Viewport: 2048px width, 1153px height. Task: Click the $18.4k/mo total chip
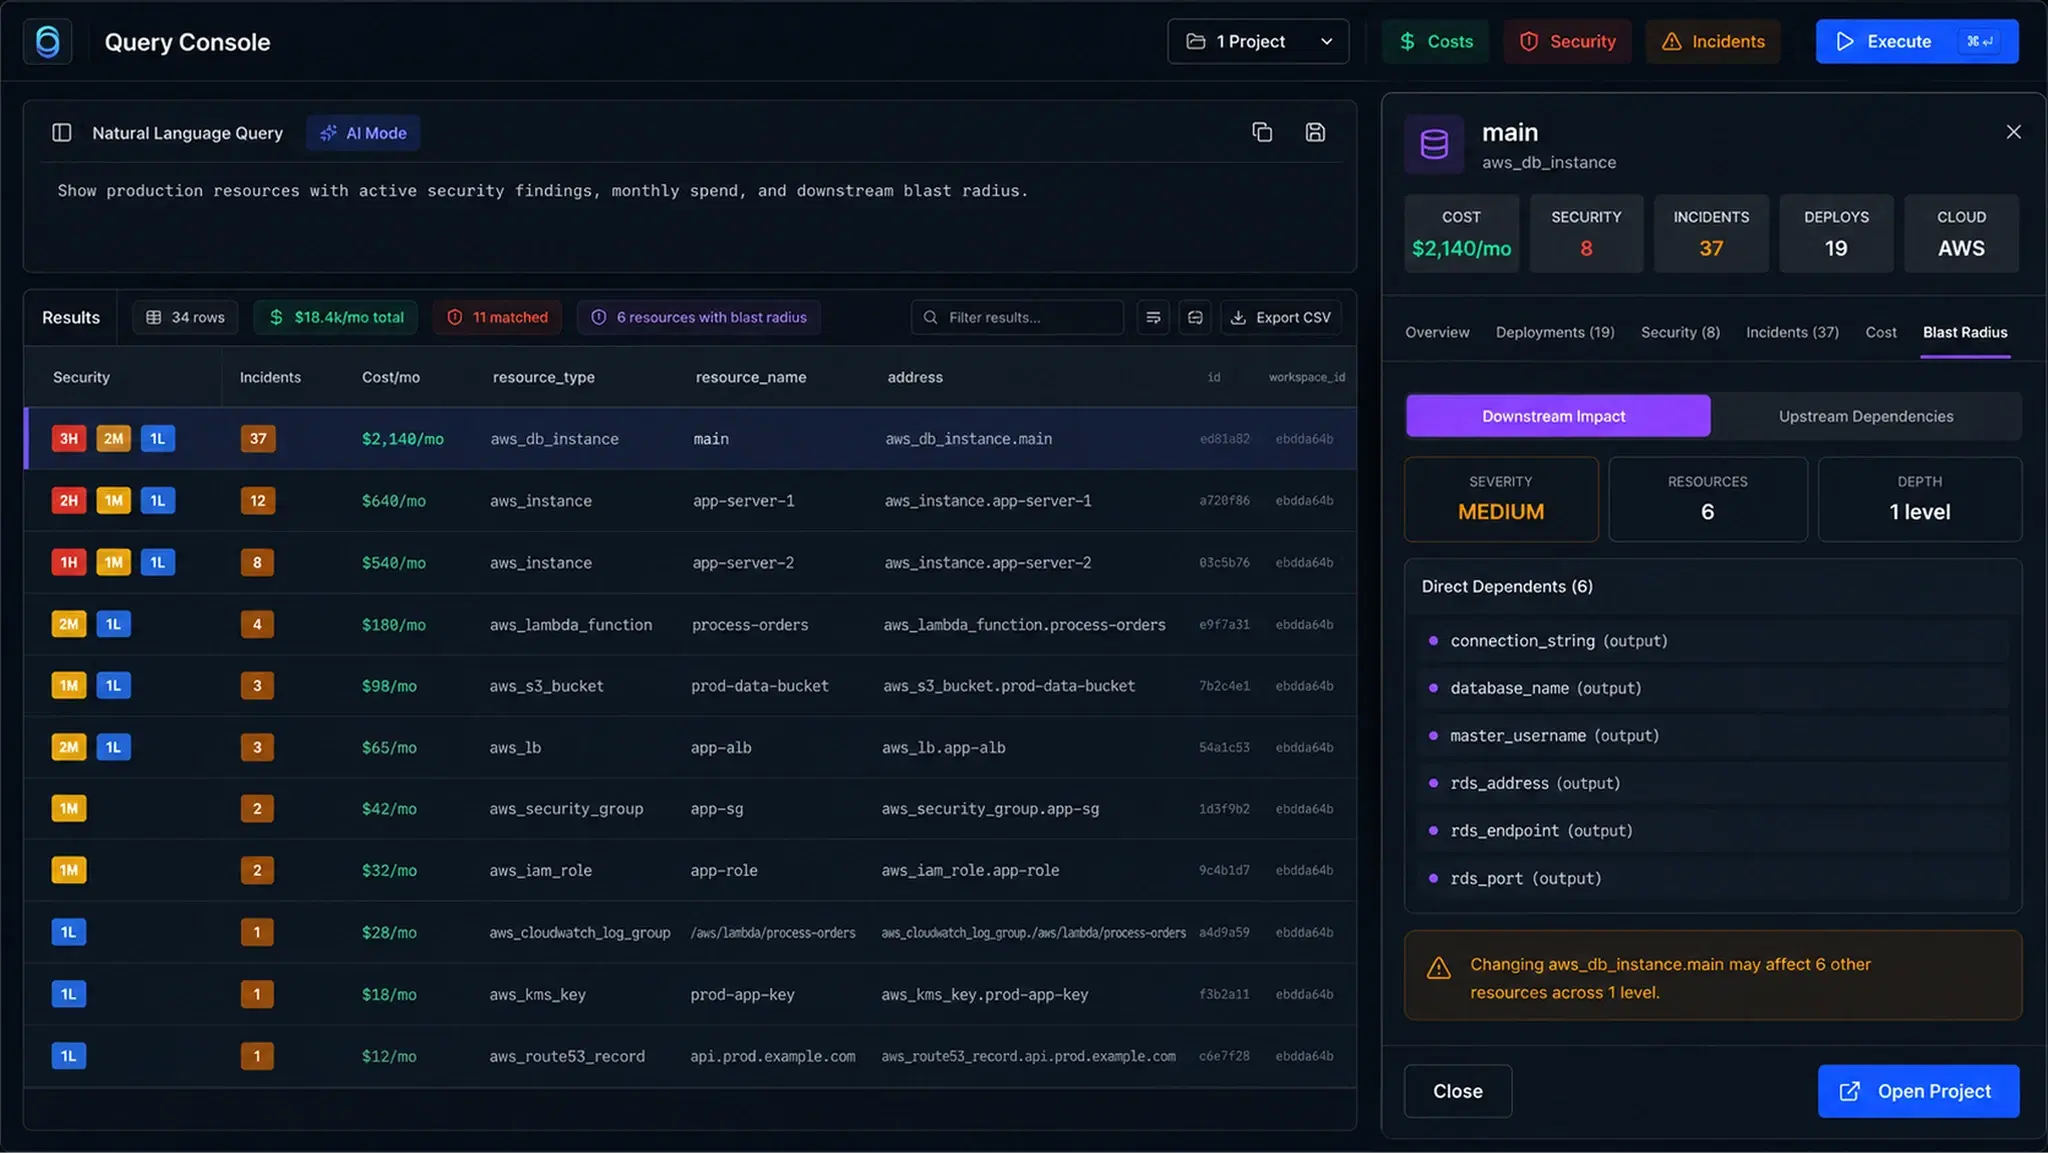click(x=336, y=317)
